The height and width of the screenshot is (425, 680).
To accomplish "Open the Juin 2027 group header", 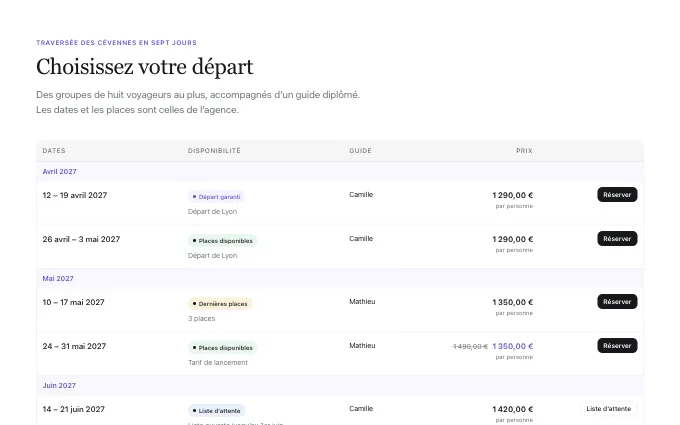I will pos(59,385).
